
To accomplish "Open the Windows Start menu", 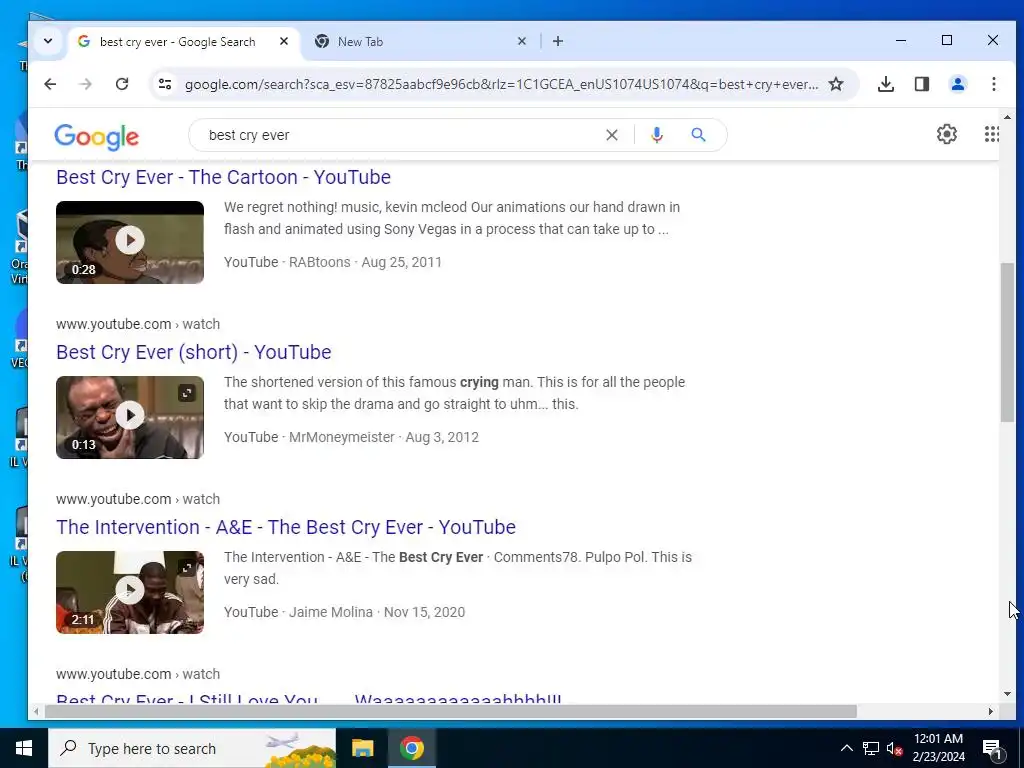I will click(24, 748).
